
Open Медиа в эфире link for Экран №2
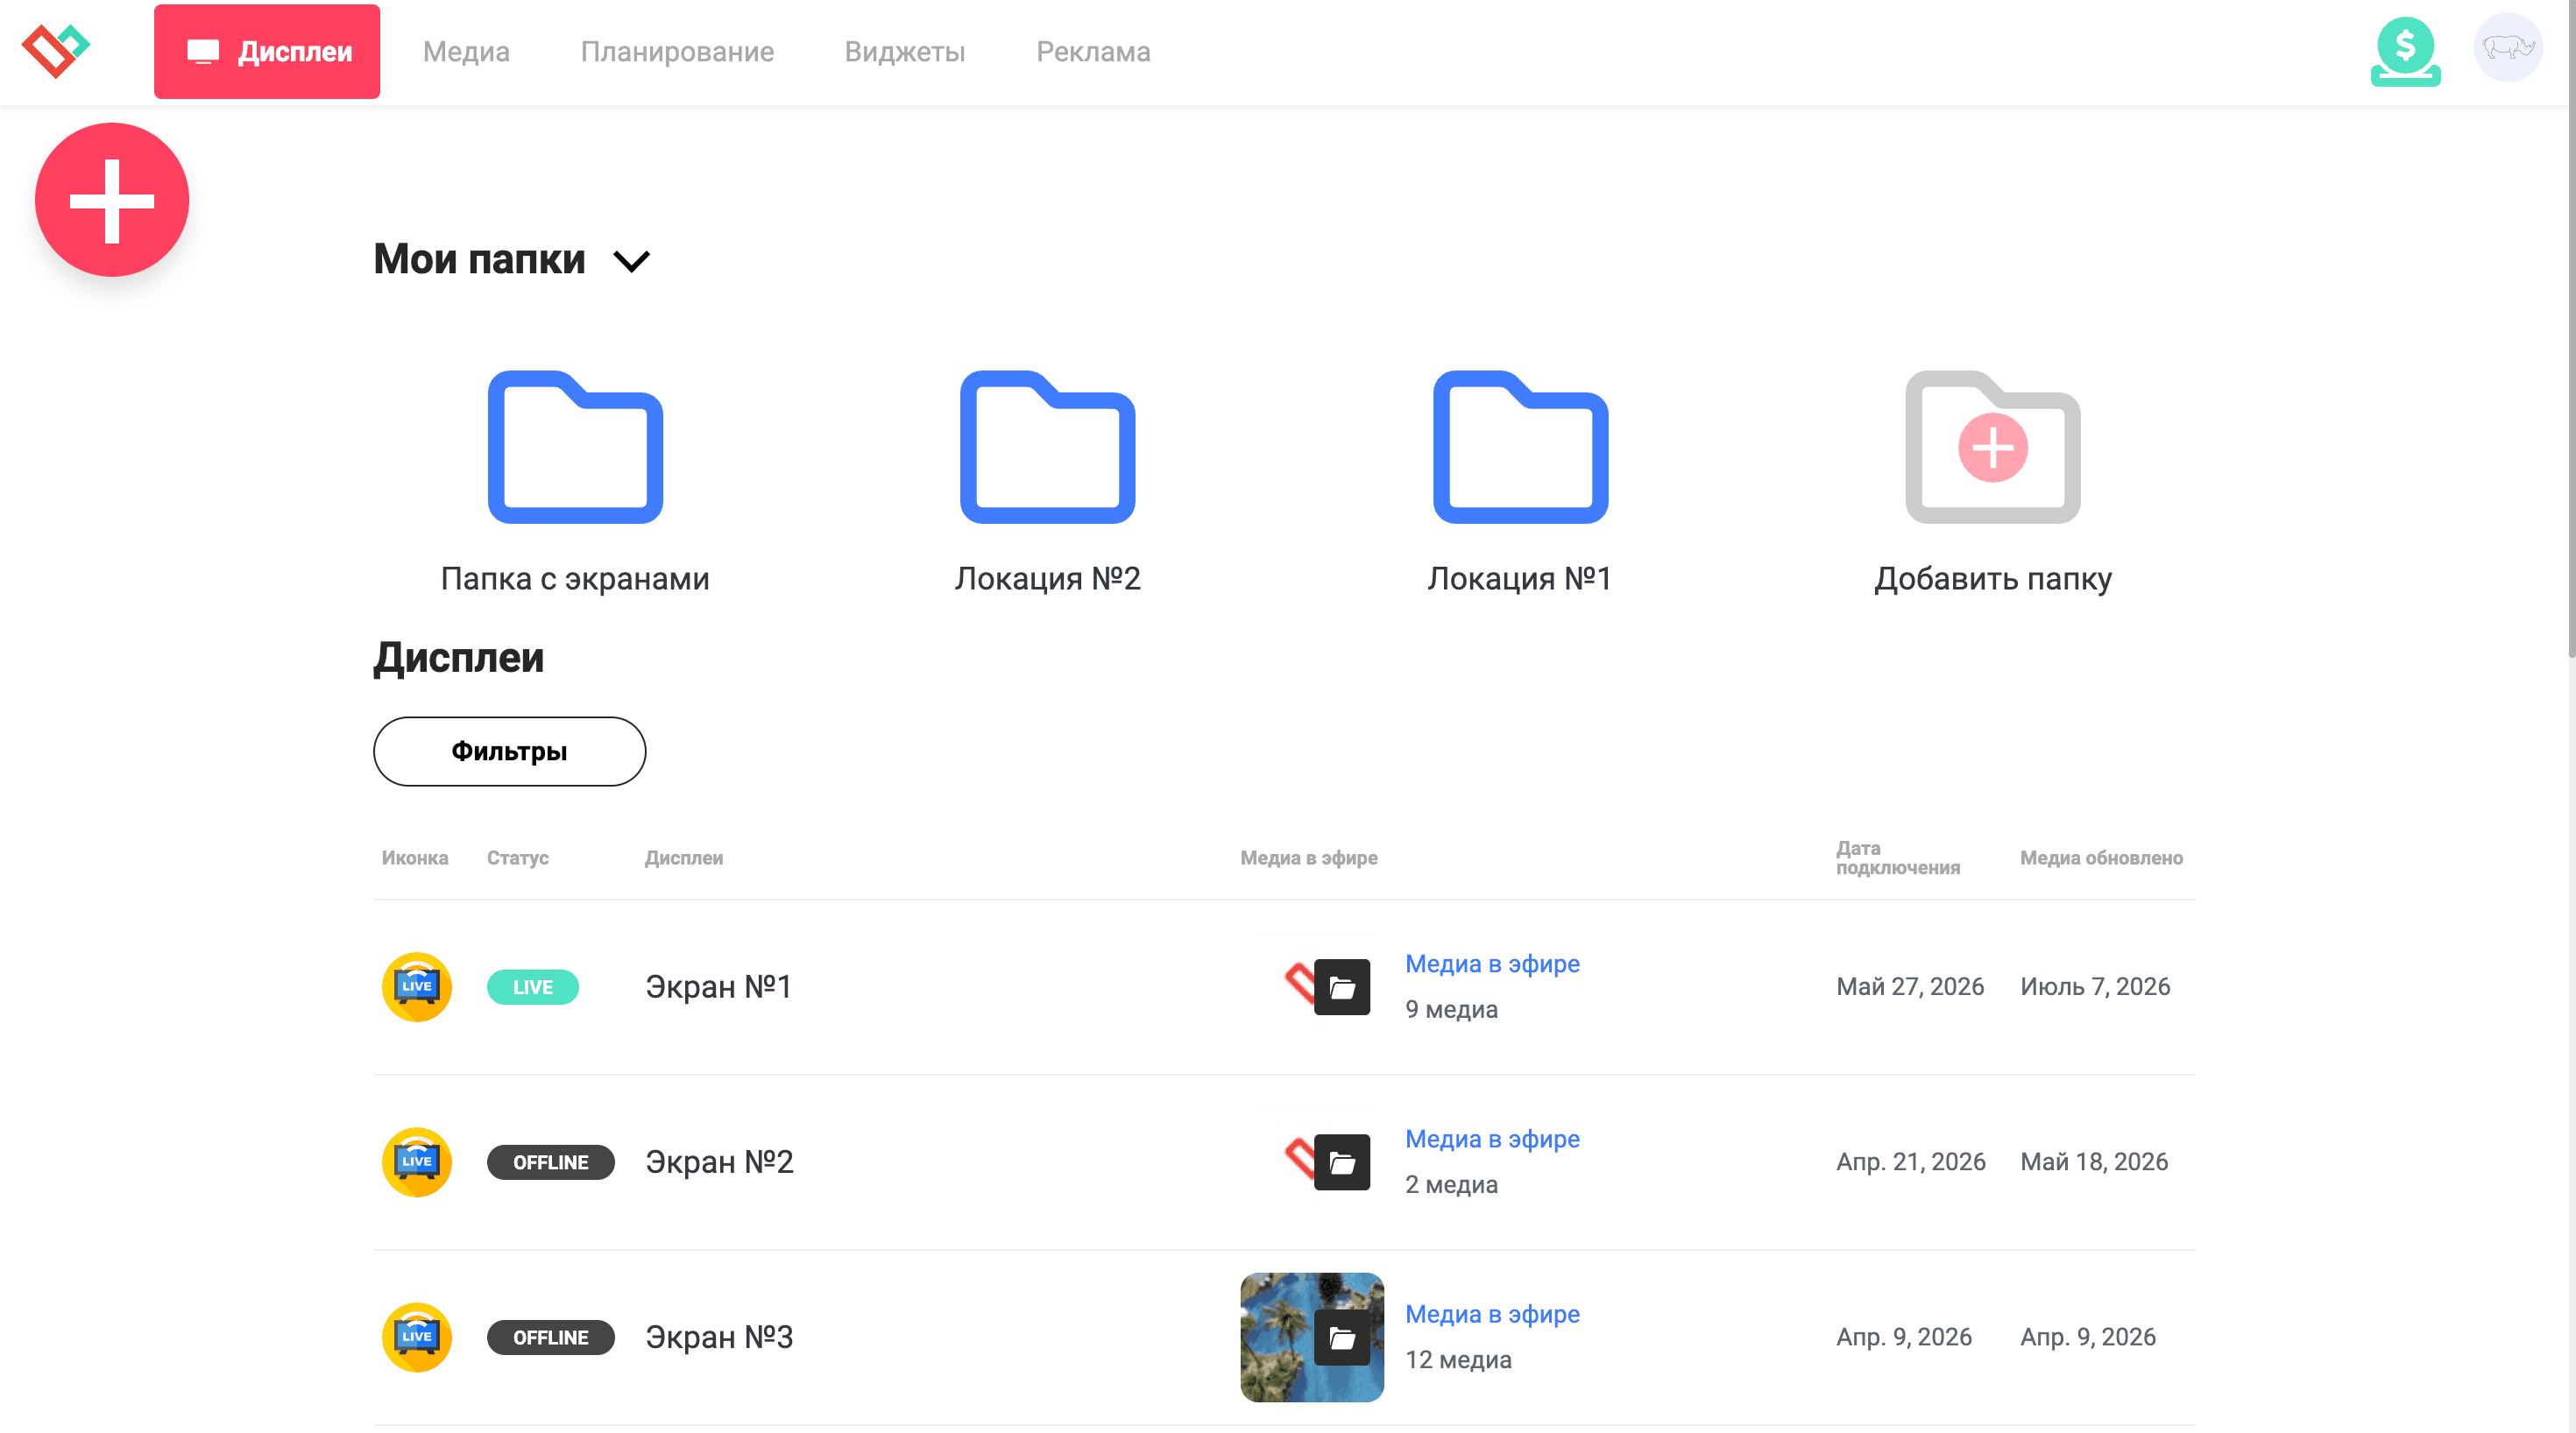coord(1492,1138)
